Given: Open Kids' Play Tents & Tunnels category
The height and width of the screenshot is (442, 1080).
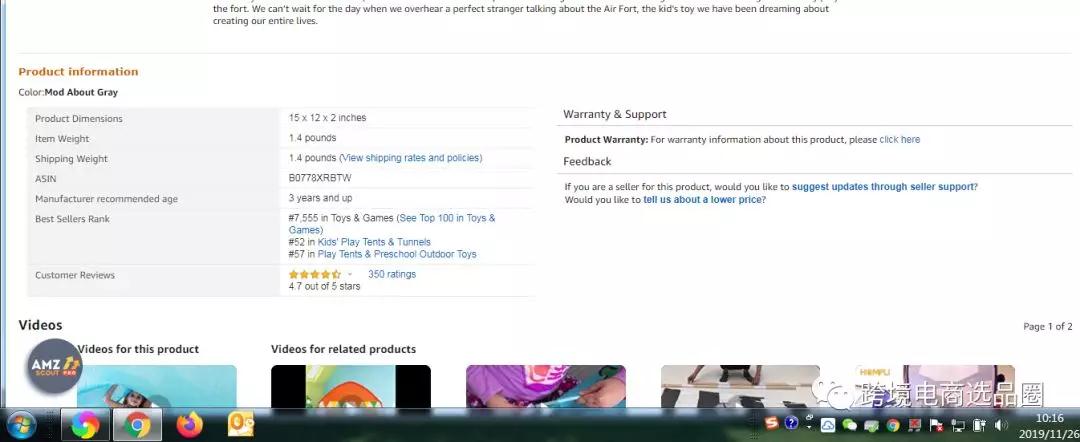Looking at the screenshot, I should (x=374, y=242).
